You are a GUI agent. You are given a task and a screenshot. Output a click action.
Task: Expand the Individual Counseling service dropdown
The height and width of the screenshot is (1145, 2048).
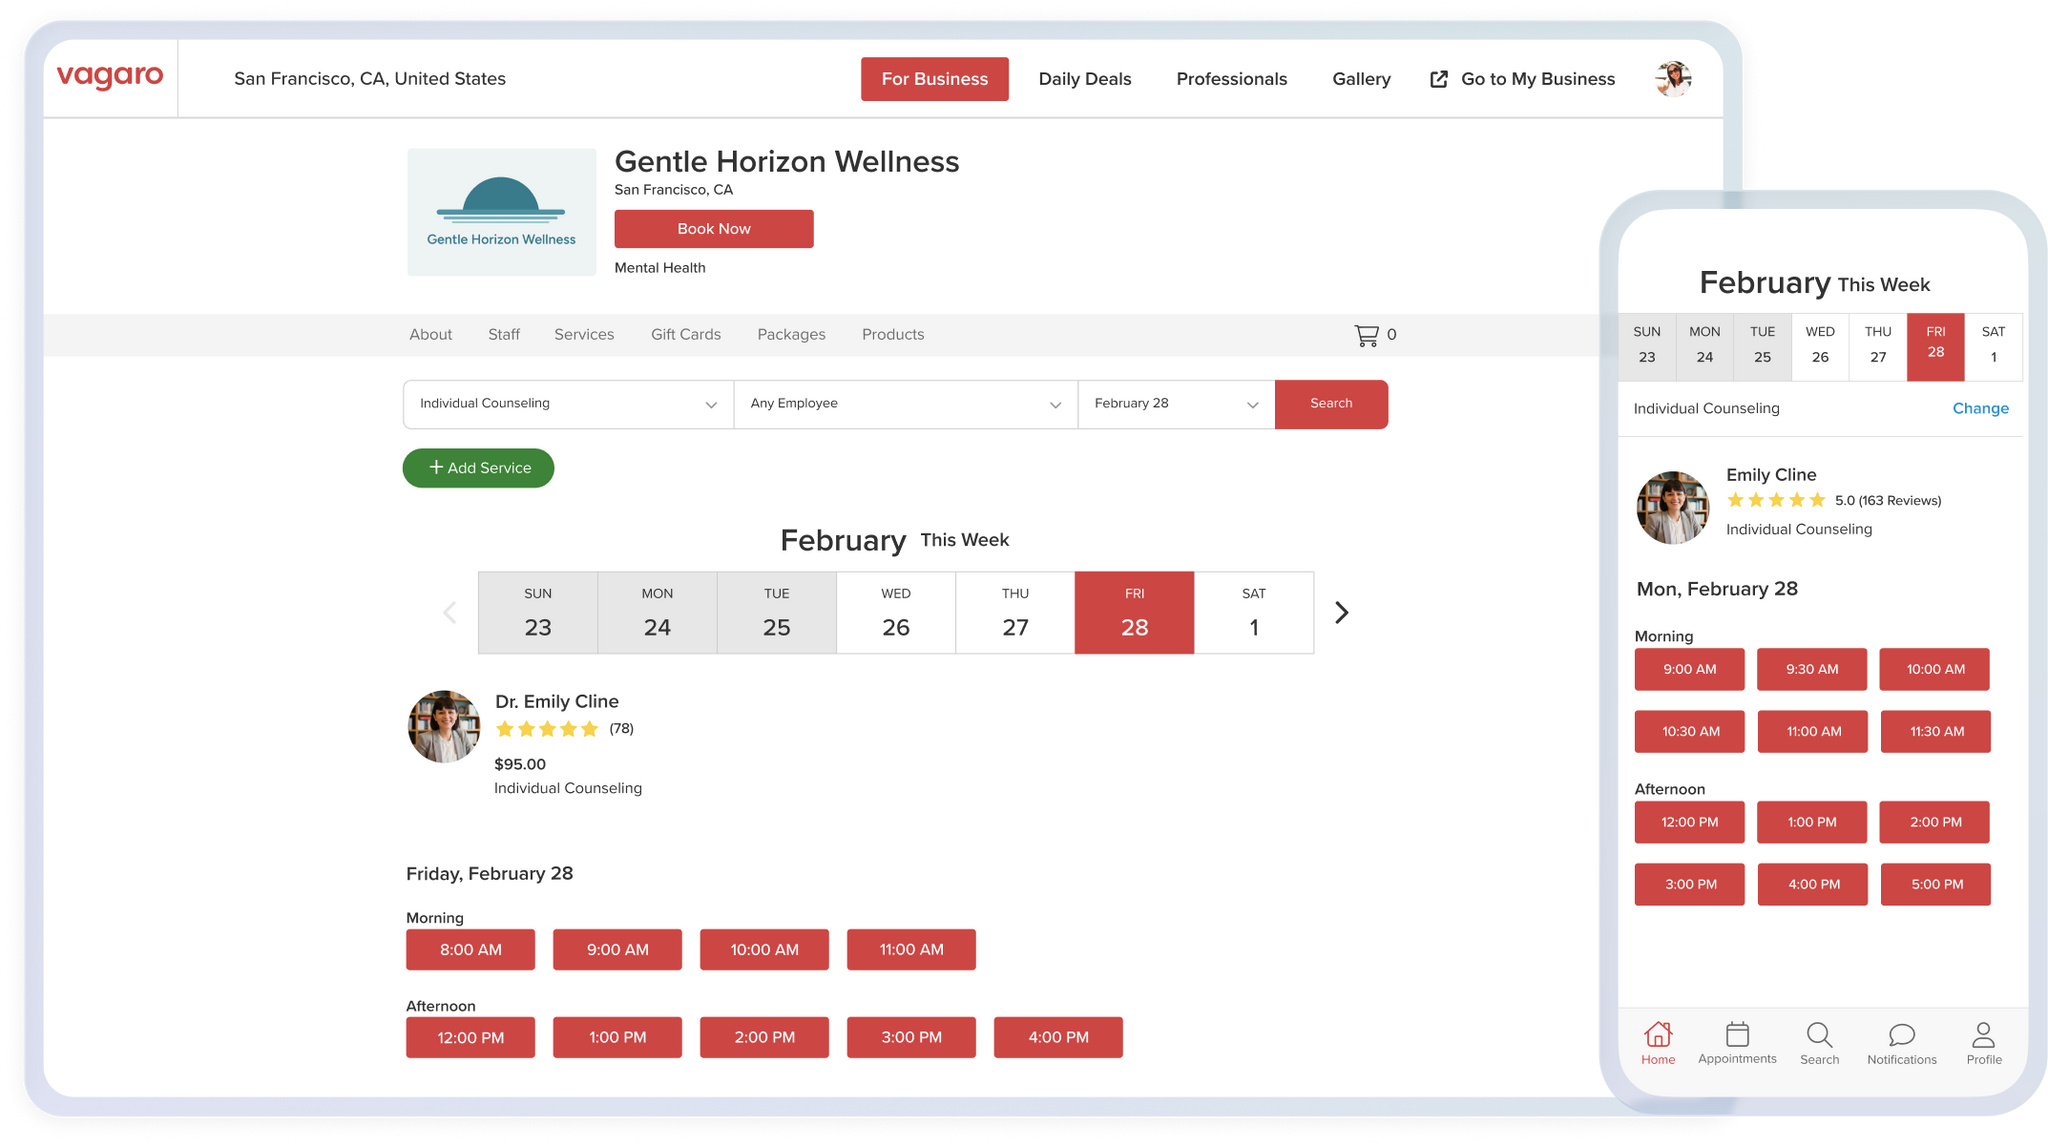click(568, 404)
